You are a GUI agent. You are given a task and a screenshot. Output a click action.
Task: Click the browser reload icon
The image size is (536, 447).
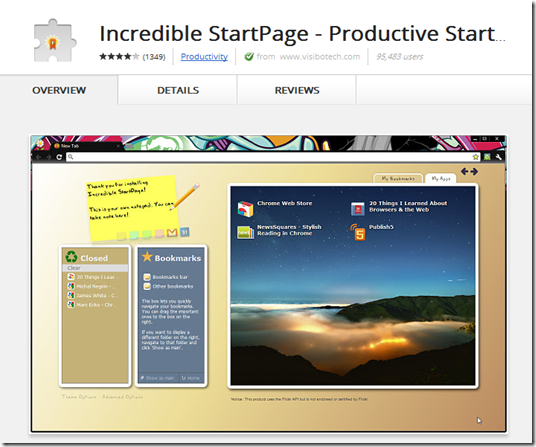[x=59, y=157]
